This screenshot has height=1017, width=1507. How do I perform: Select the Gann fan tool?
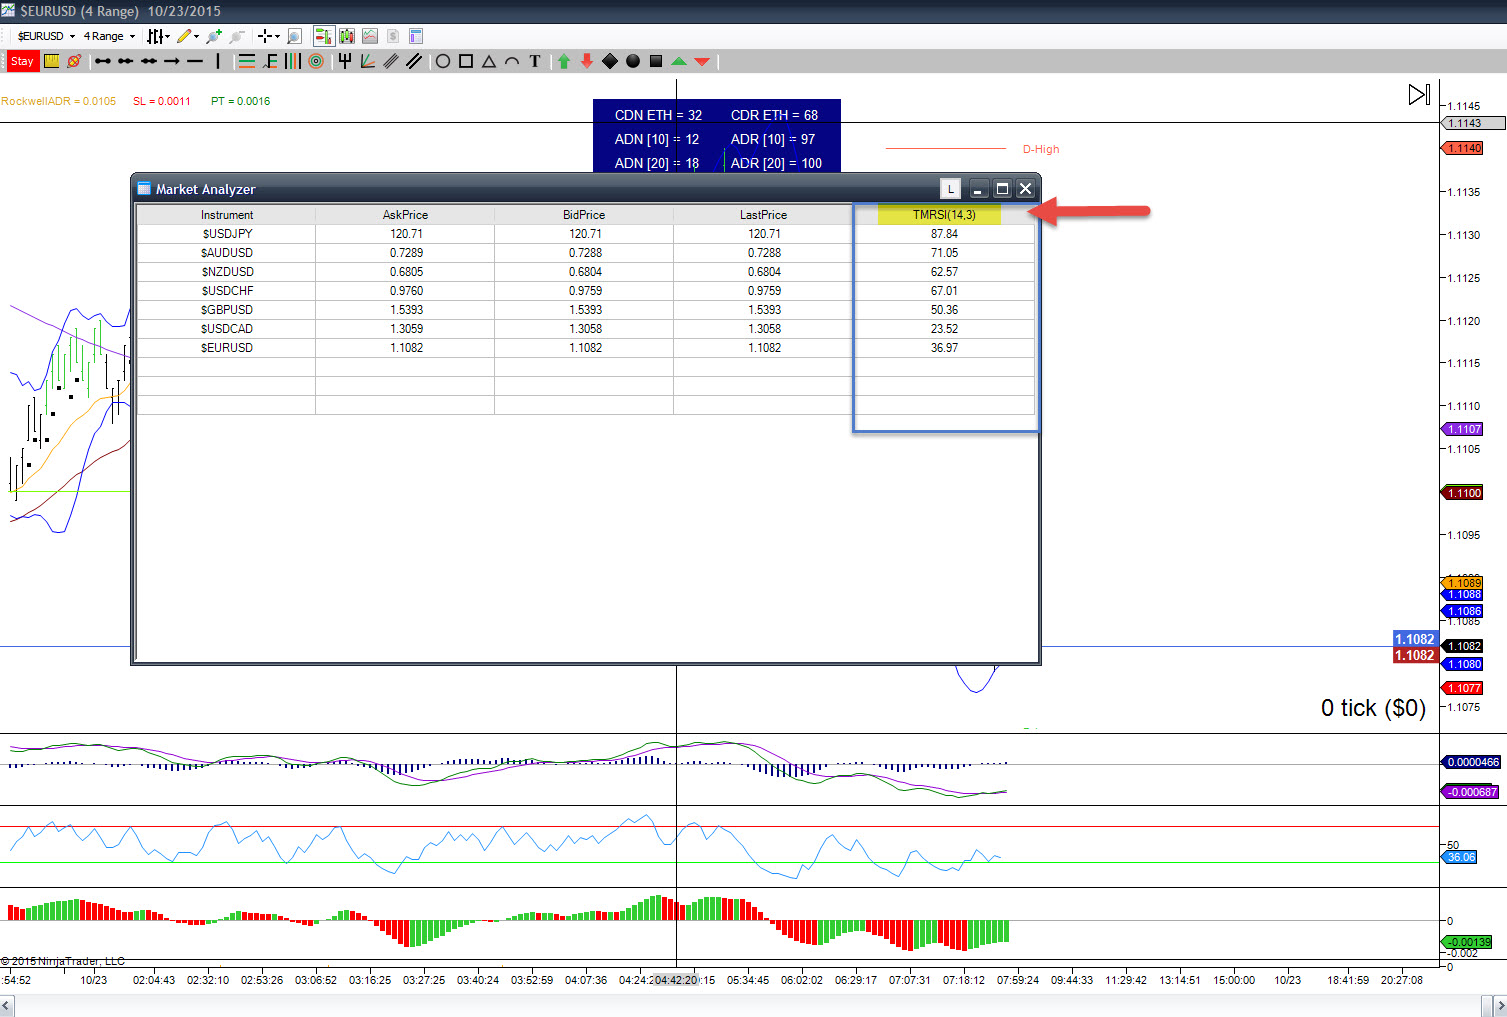[368, 61]
